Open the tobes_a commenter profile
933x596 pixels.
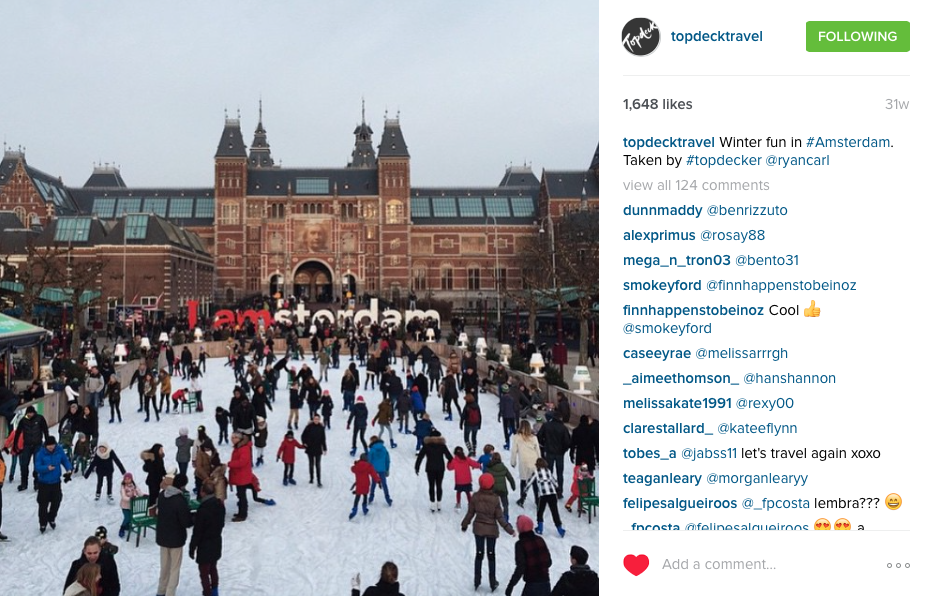point(649,453)
